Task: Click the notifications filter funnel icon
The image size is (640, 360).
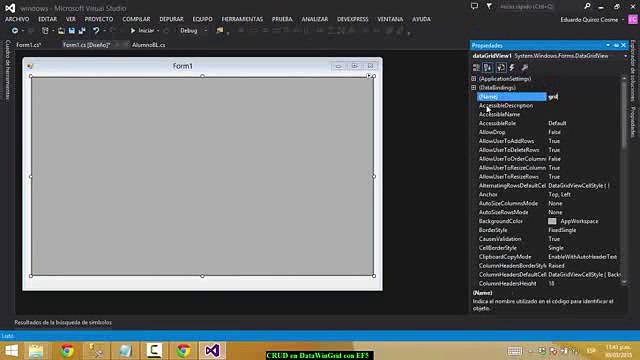Action: click(x=489, y=6)
